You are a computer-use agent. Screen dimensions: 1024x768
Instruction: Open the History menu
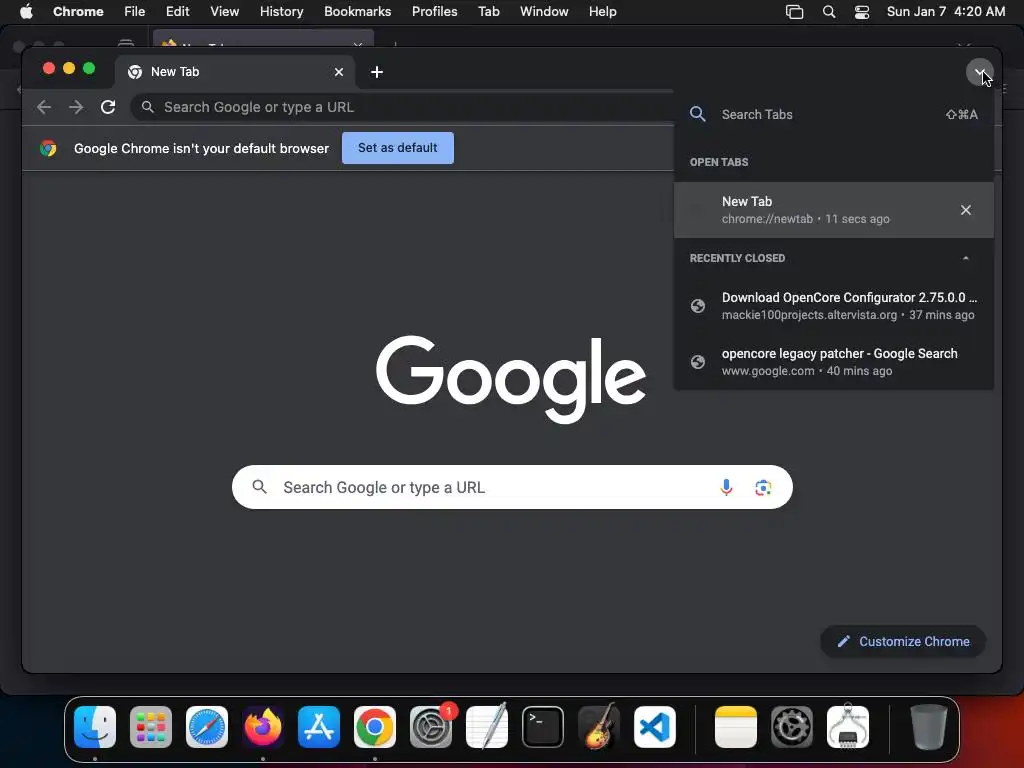point(281,11)
